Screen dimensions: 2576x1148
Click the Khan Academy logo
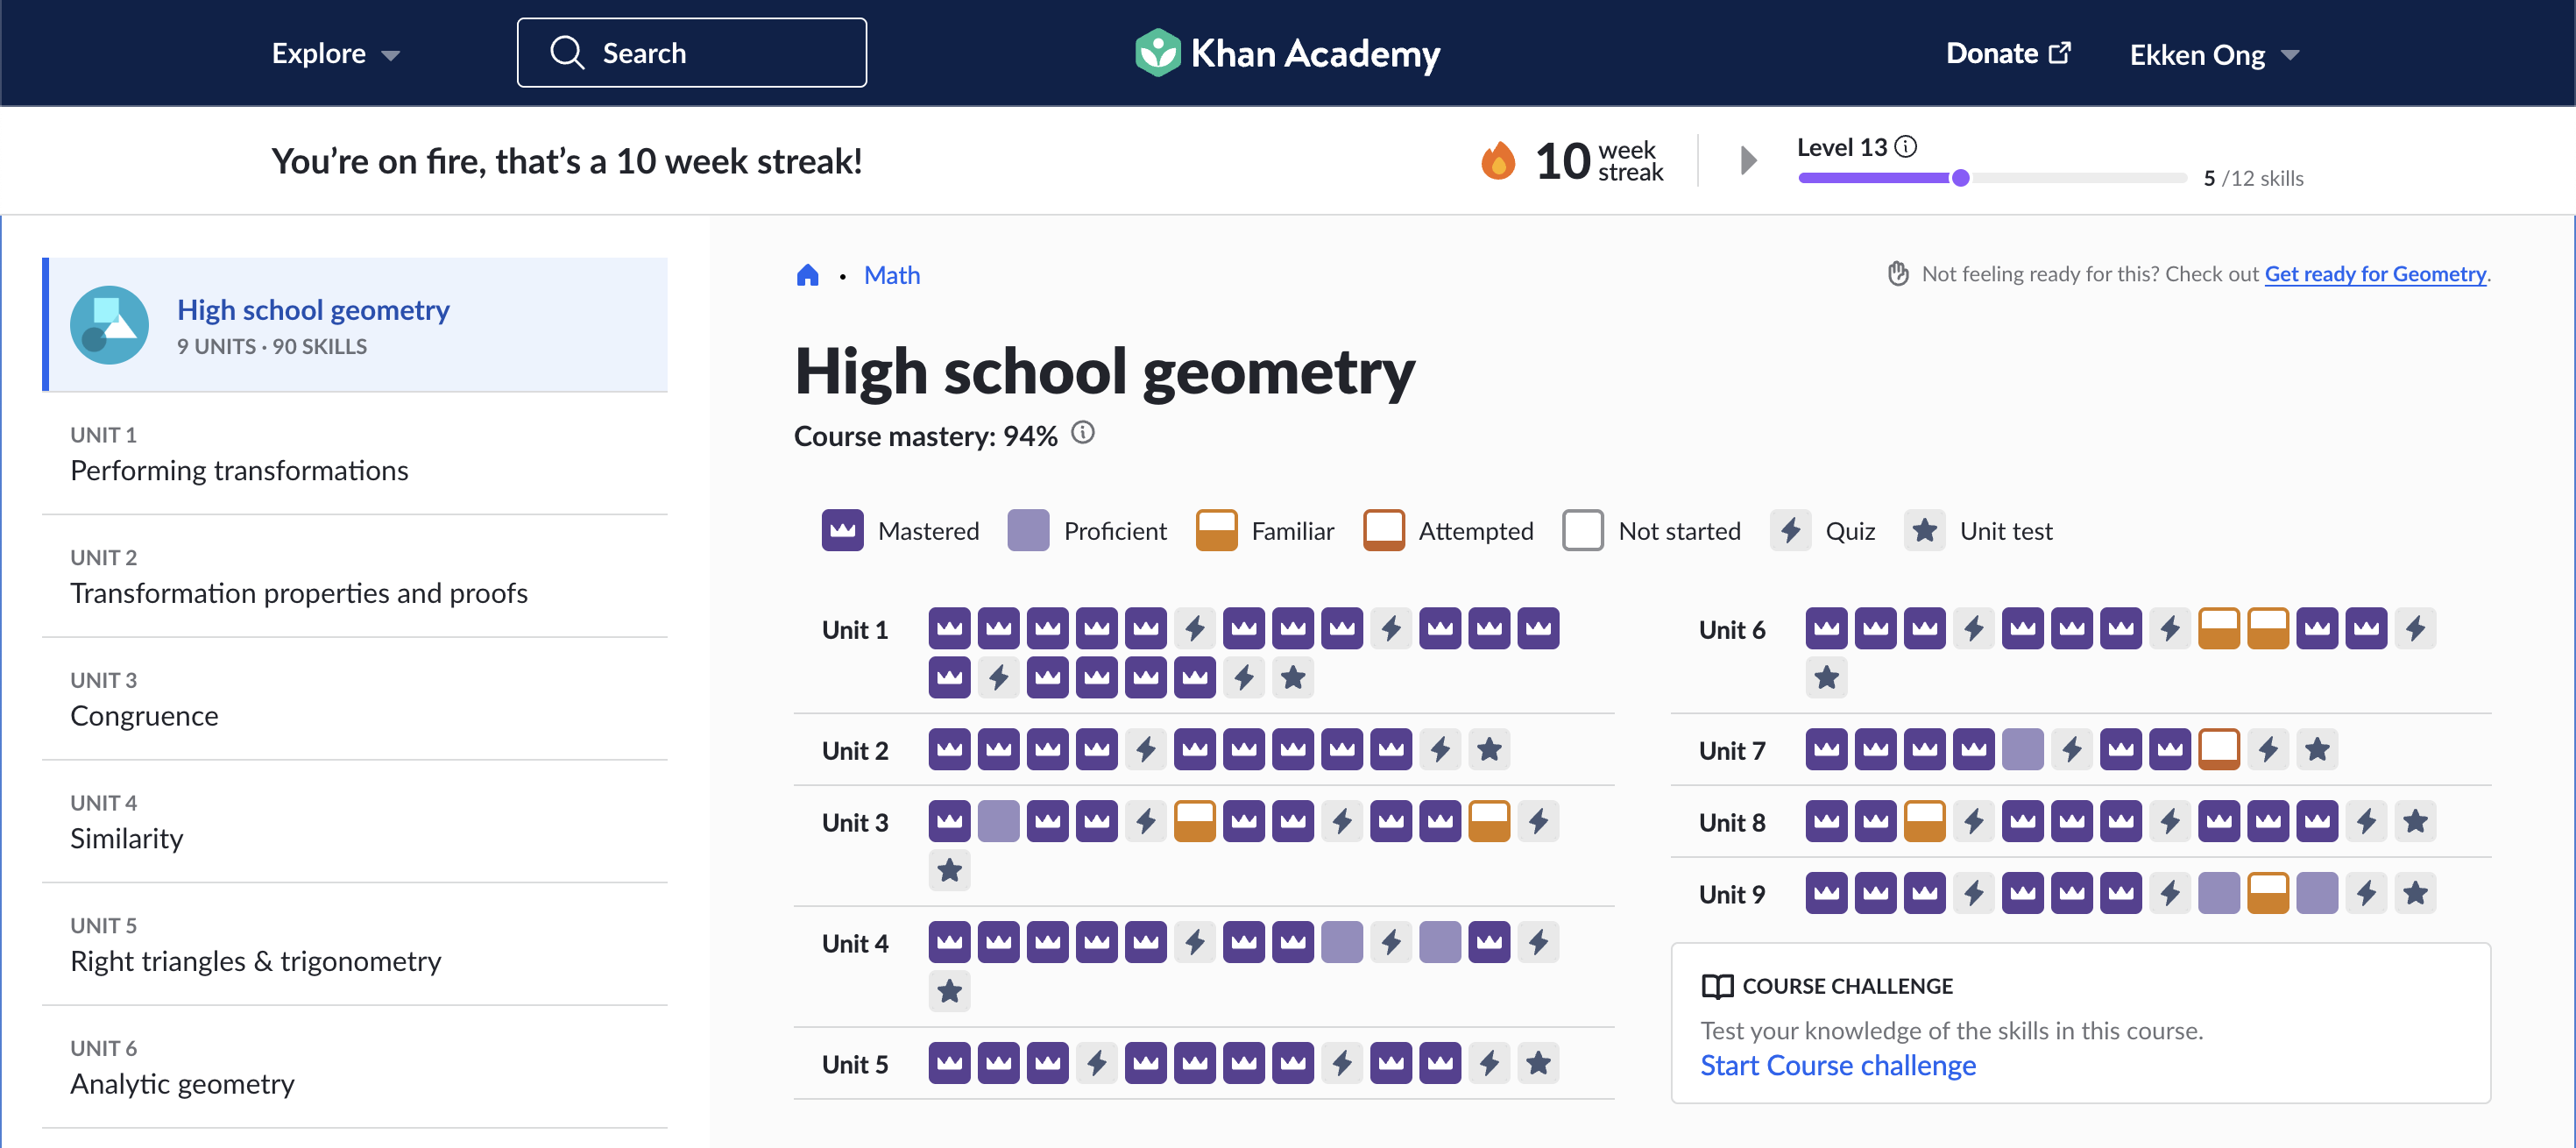1287,53
